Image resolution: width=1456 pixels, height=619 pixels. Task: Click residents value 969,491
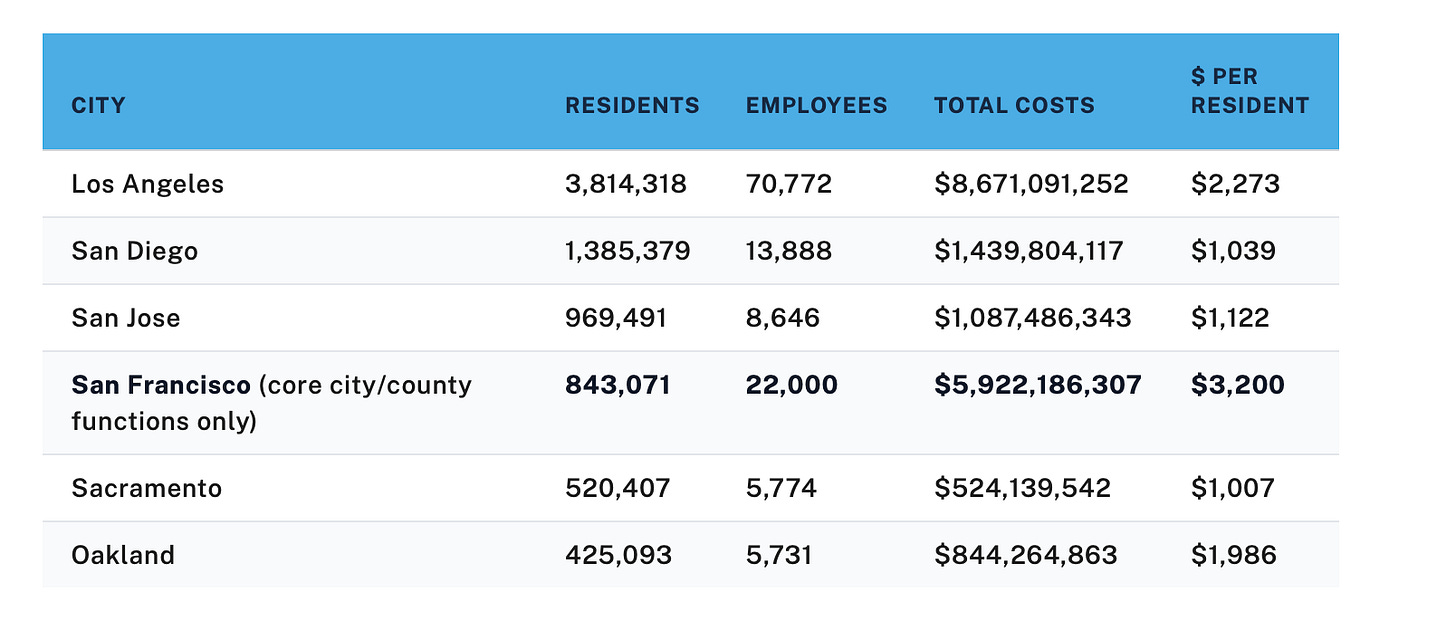coord(616,318)
